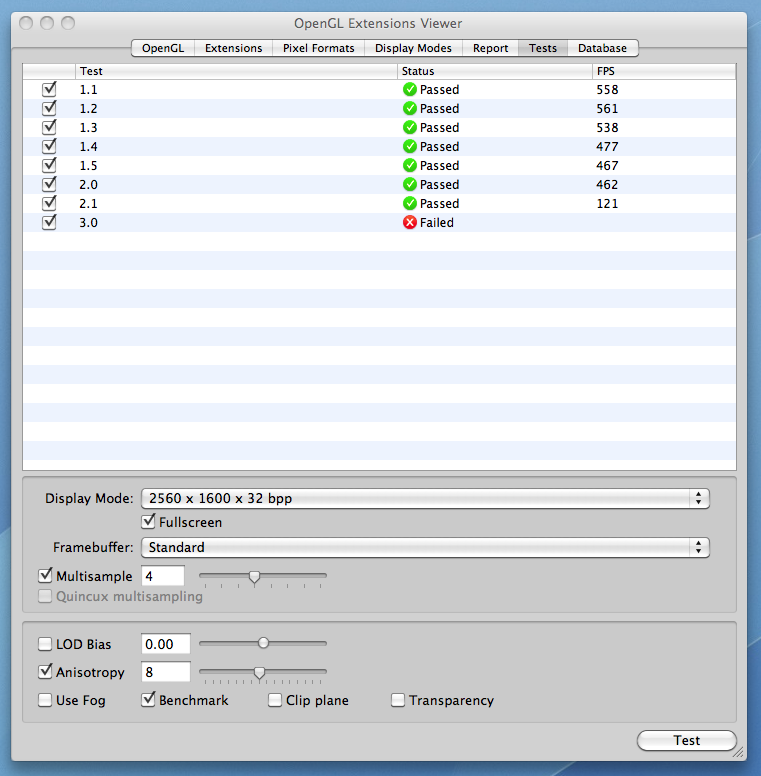Enable the LOD Bias checkbox
The image size is (761, 776).
click(x=45, y=644)
